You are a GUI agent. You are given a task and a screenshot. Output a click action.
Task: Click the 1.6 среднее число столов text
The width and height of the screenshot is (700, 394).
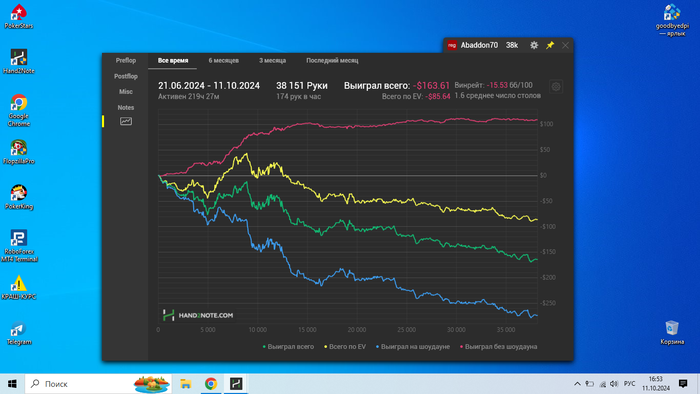[497, 95]
